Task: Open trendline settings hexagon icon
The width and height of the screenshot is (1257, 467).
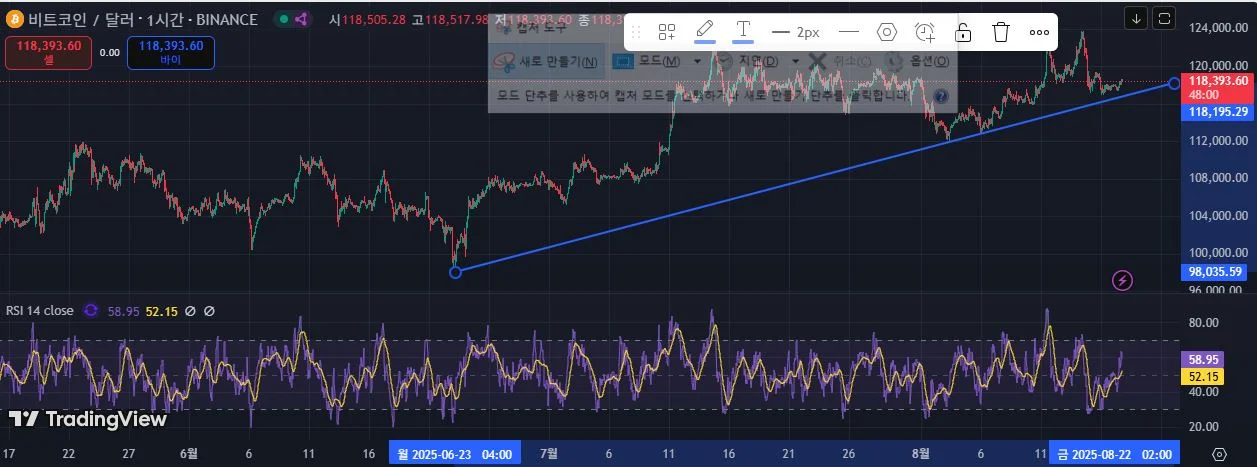Action: 887,32
